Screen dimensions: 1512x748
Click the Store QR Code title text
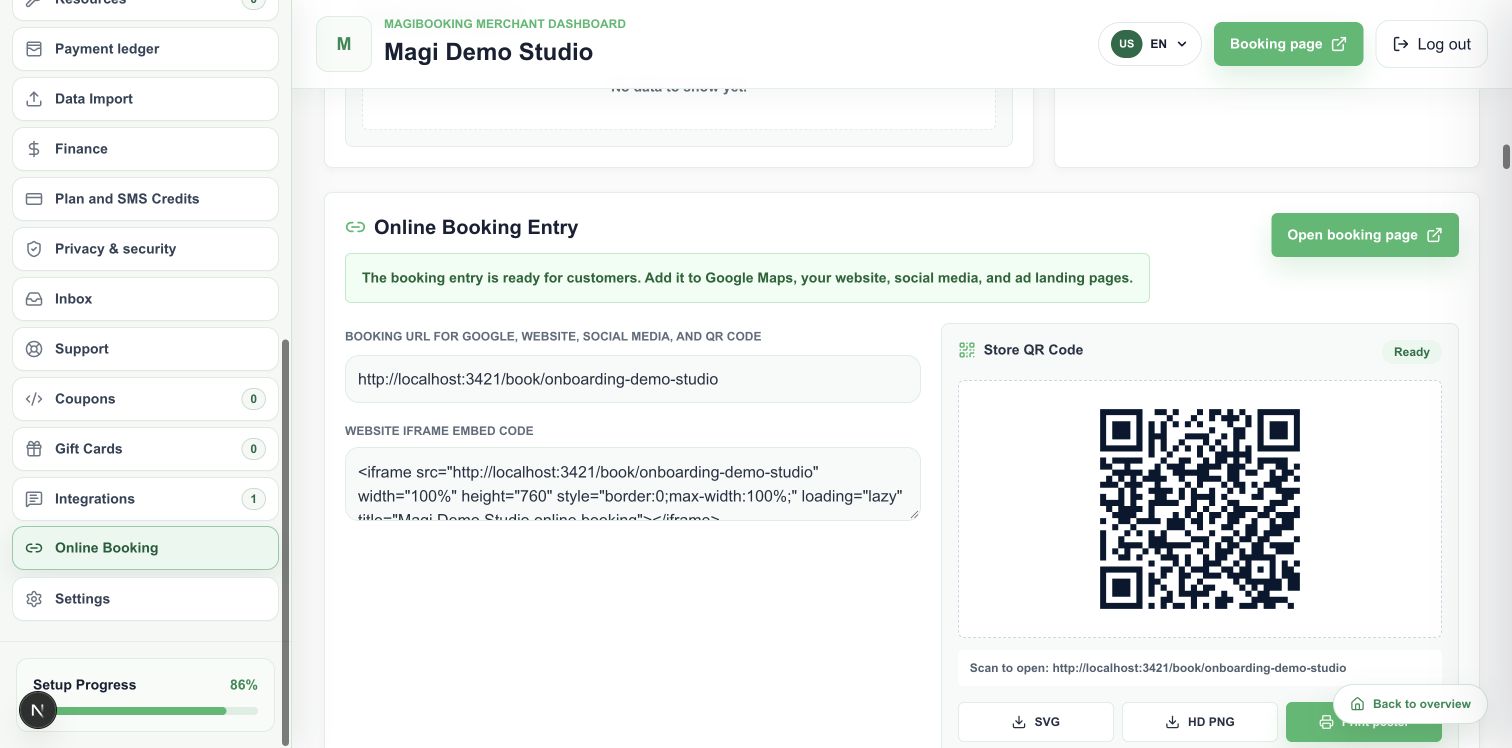(1033, 350)
